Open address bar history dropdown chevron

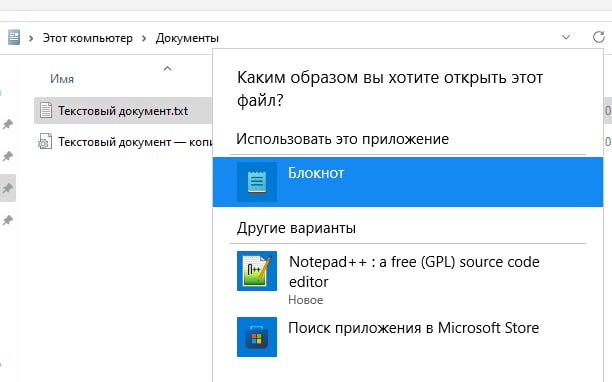[x=566, y=37]
